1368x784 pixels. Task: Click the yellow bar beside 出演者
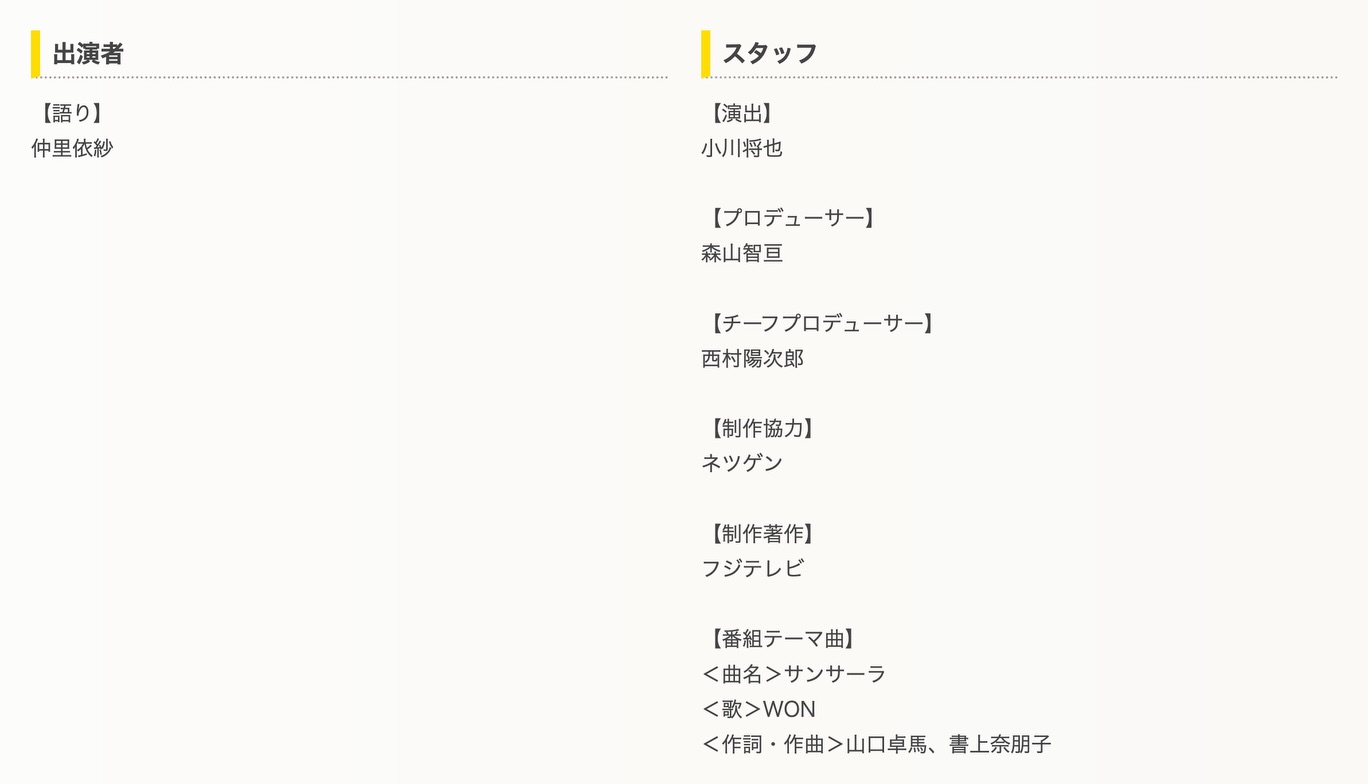click(36, 54)
